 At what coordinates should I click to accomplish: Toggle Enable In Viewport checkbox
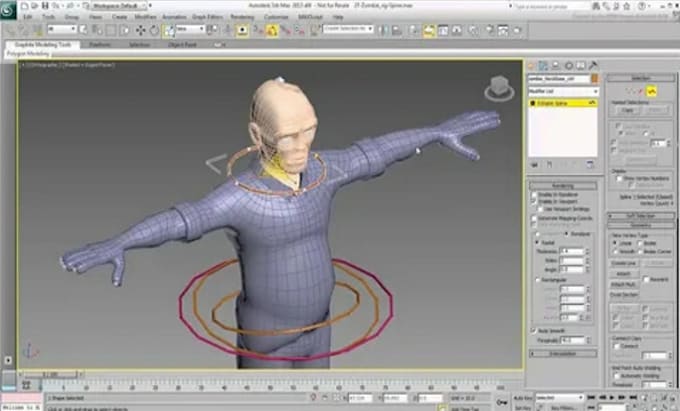coord(534,202)
